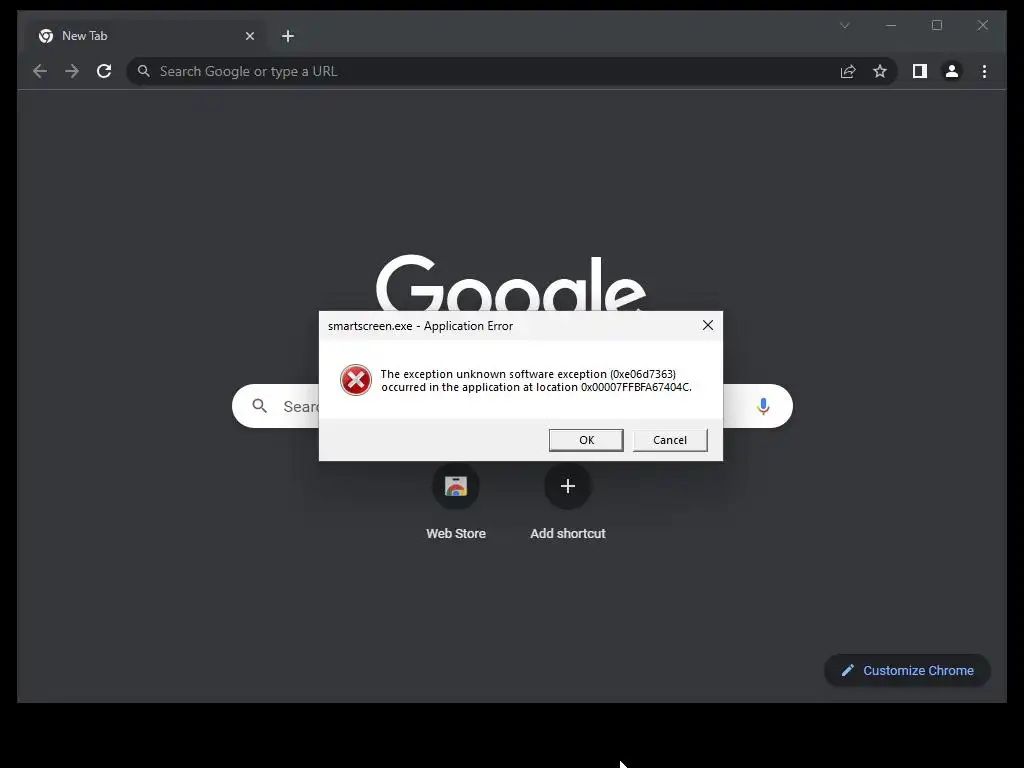
Task: Click the red error icon in the dialog
Action: pos(356,380)
